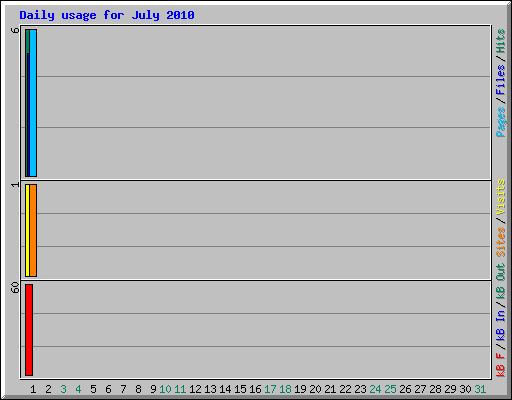Image resolution: width=512 pixels, height=400 pixels.
Task: Click day 2 on the x-axis
Action: pyautogui.click(x=48, y=389)
